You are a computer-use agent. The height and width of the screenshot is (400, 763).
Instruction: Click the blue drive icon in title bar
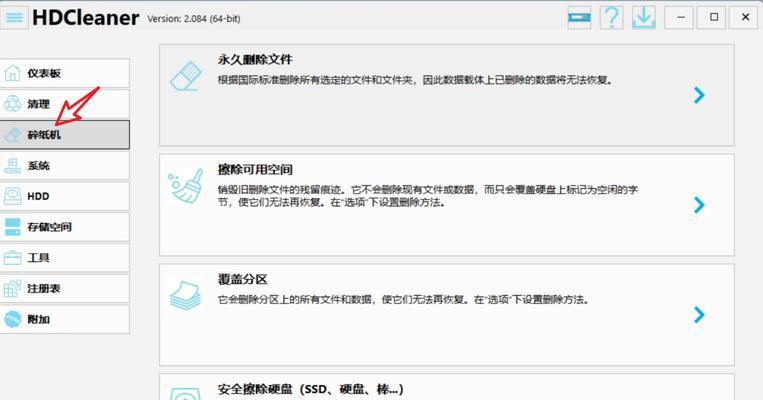579,18
